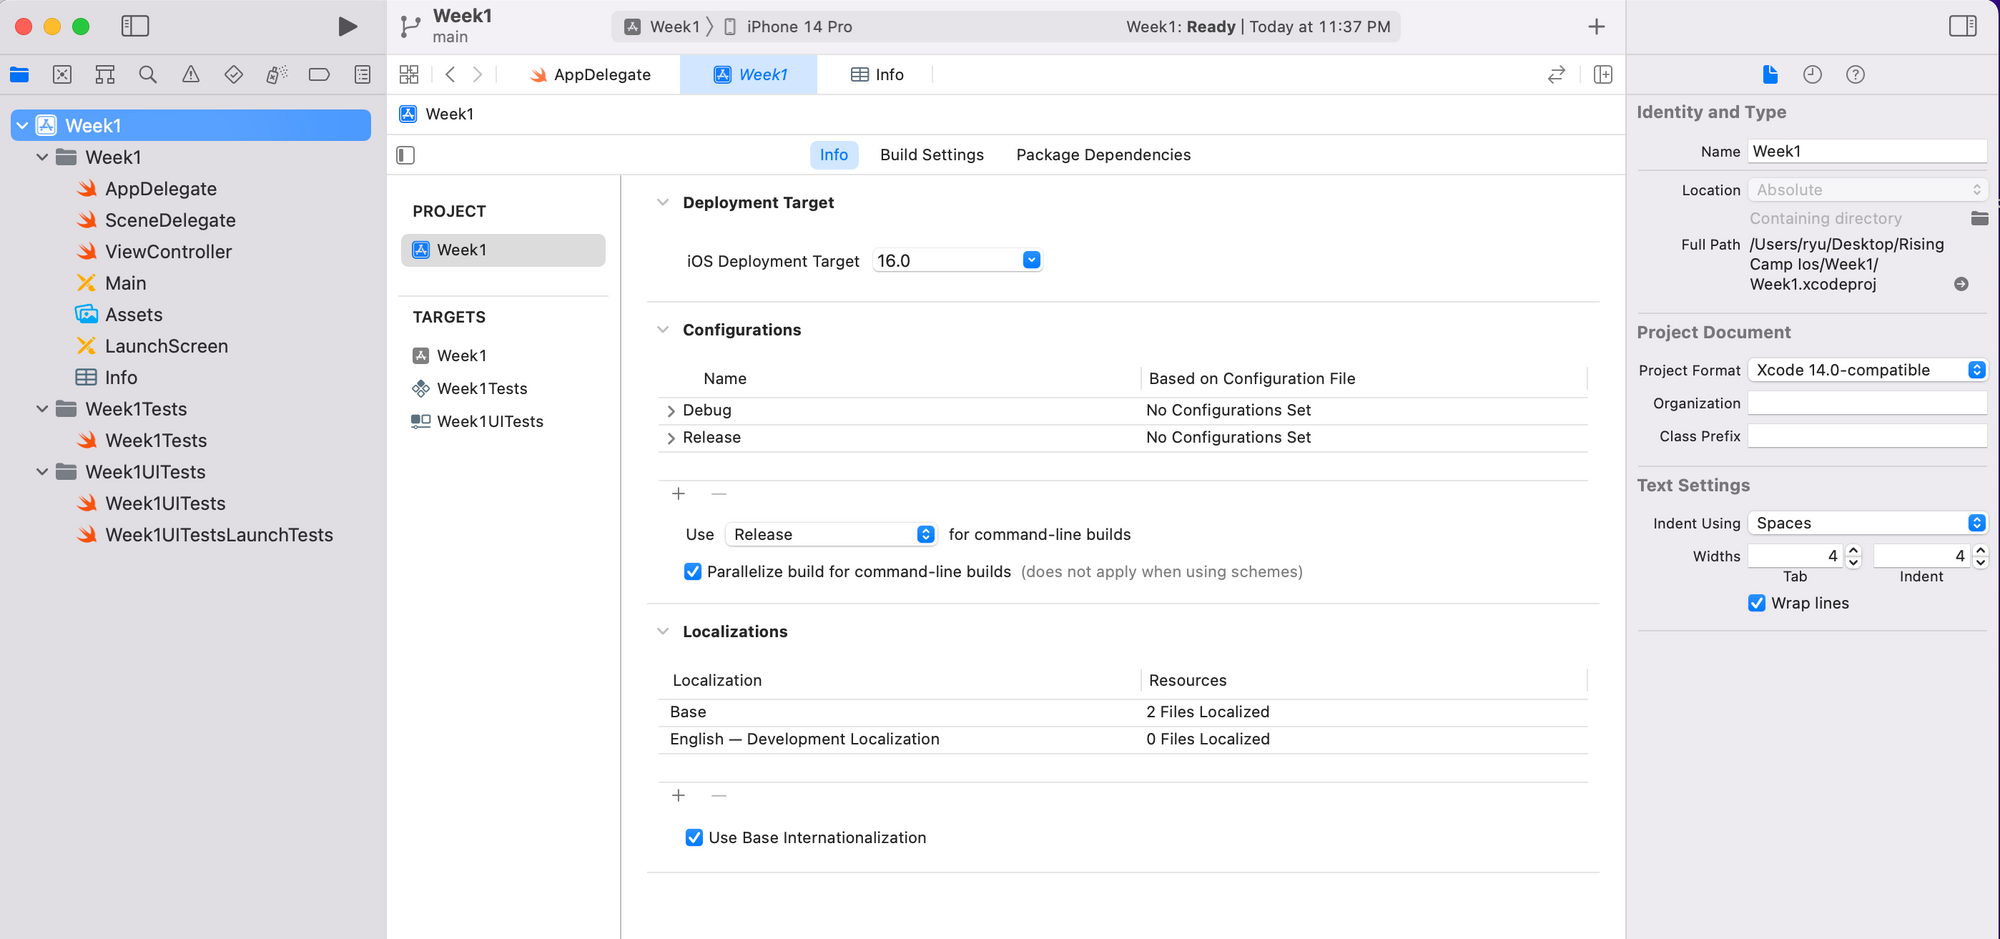Collapse Week1Tests folder in navigator
Image resolution: width=2000 pixels, height=939 pixels.
(x=42, y=409)
